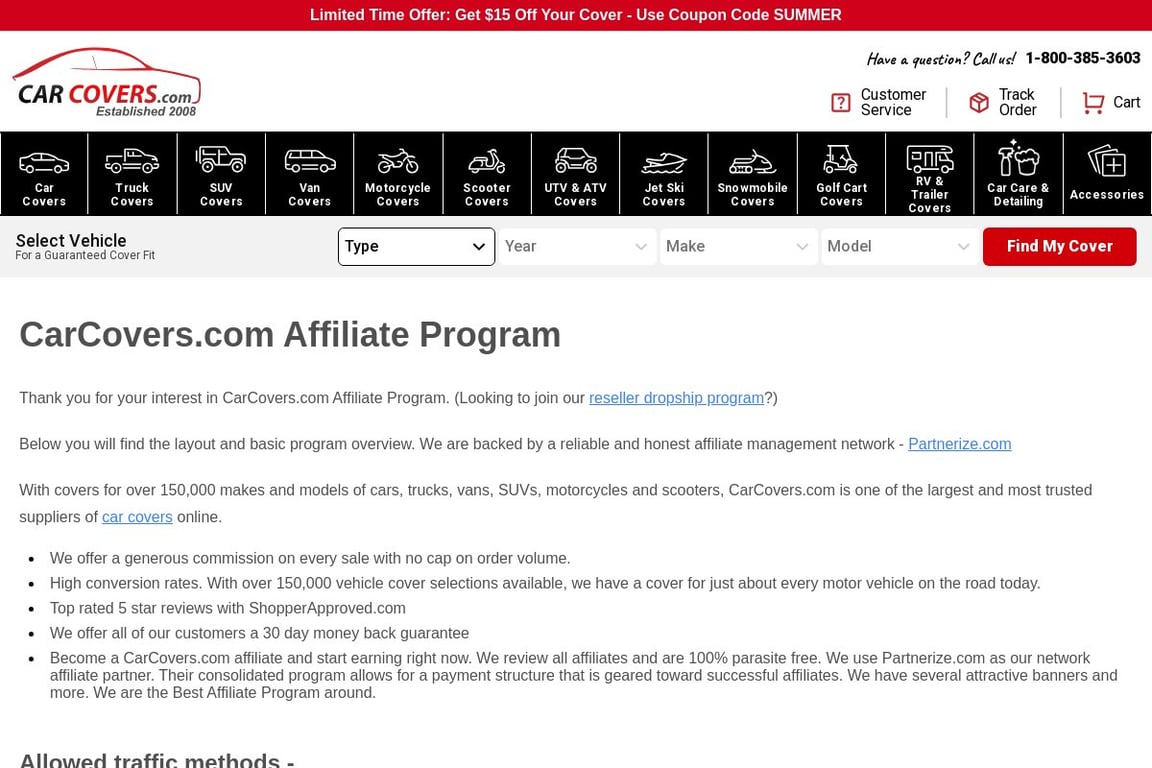Screen dimensions: 1152x768
Task: Click the Cart text link
Action: pos(1126,102)
